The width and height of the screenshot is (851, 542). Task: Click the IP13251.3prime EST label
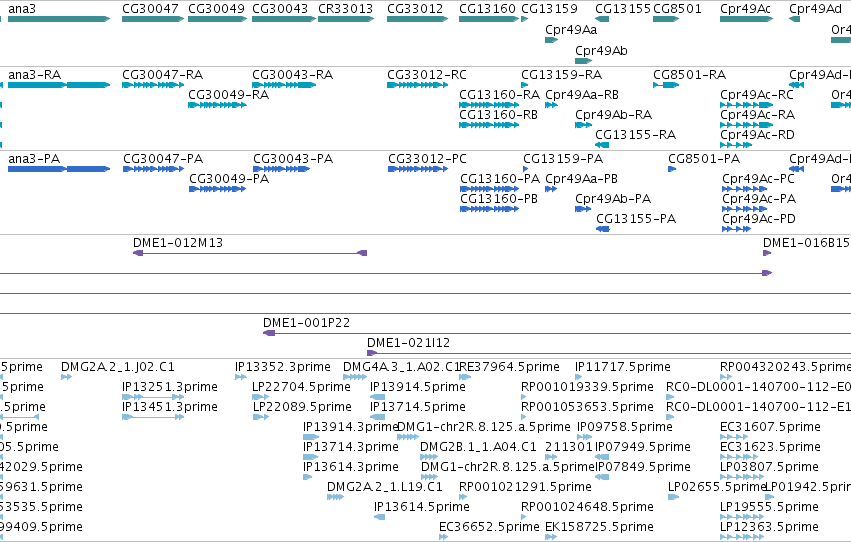tap(170, 386)
